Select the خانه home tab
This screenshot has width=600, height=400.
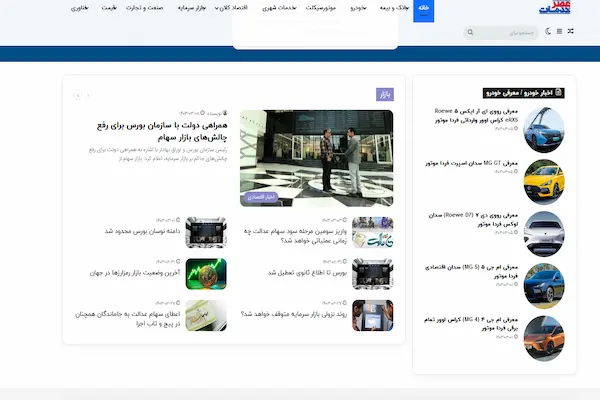pos(423,8)
